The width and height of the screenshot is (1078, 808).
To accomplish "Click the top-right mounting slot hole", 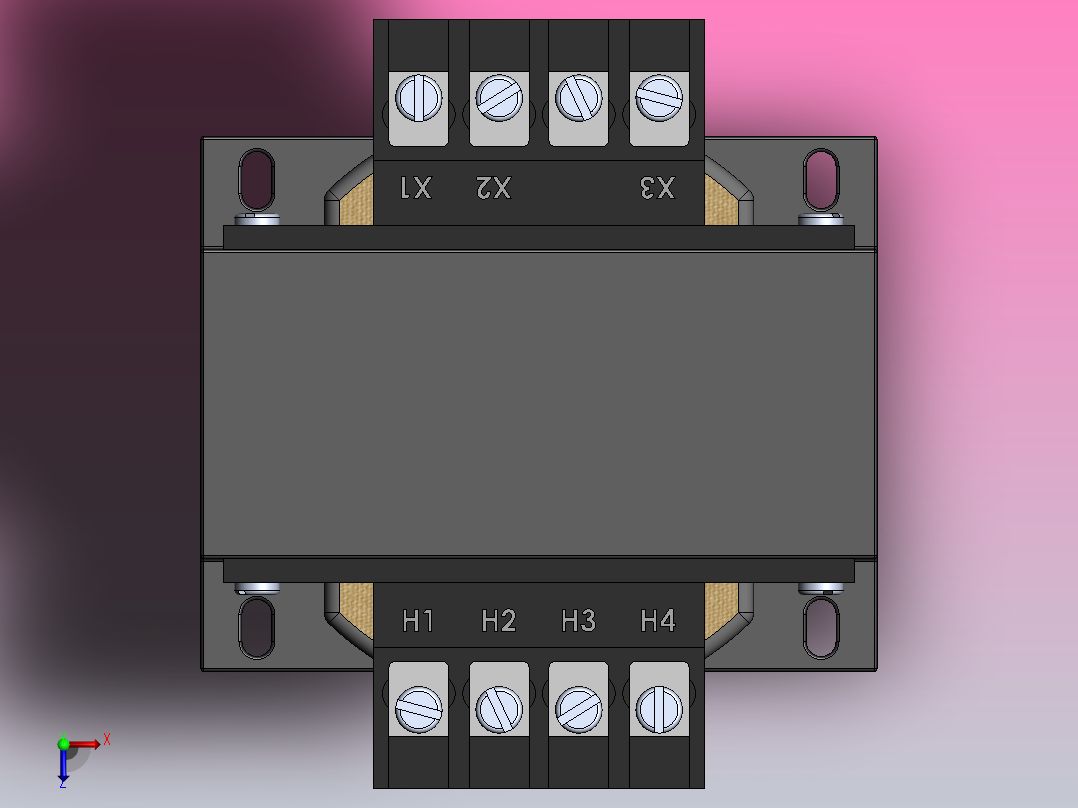I will tap(821, 179).
